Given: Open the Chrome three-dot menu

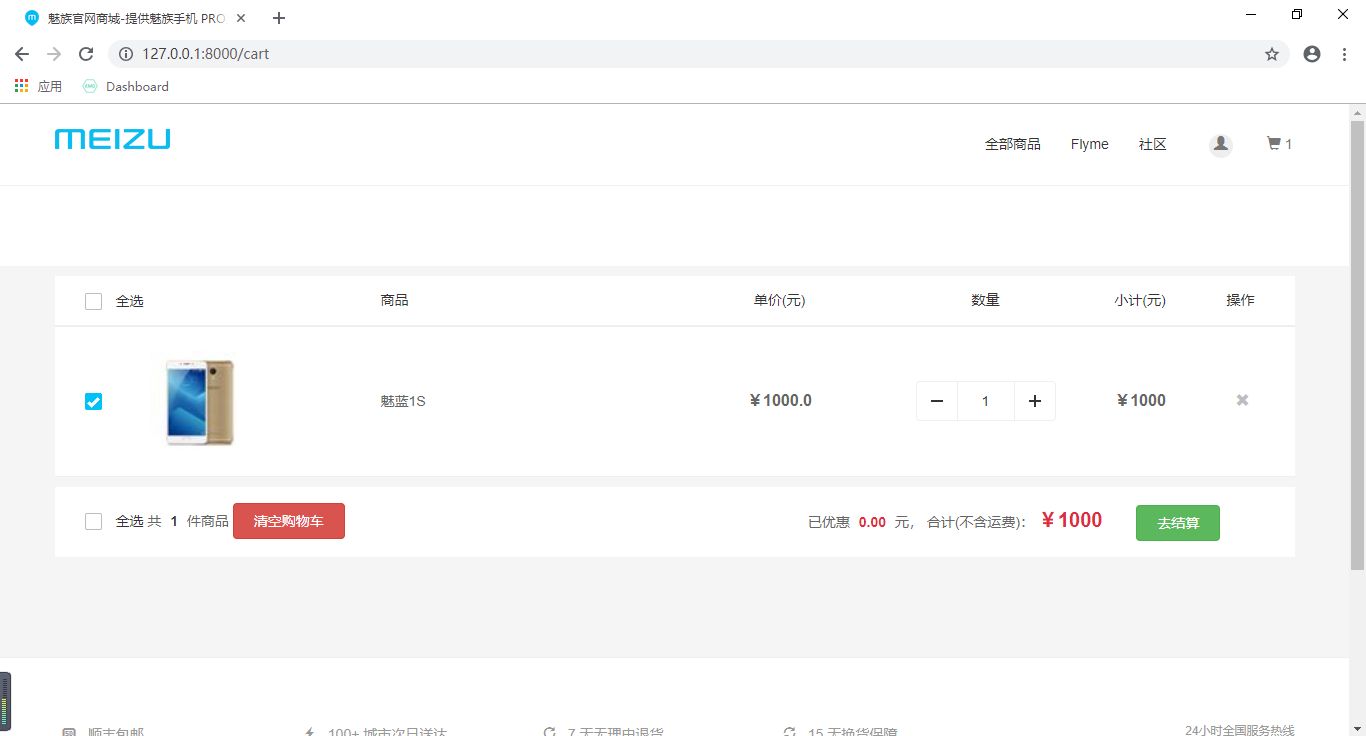Looking at the screenshot, I should click(x=1344, y=54).
